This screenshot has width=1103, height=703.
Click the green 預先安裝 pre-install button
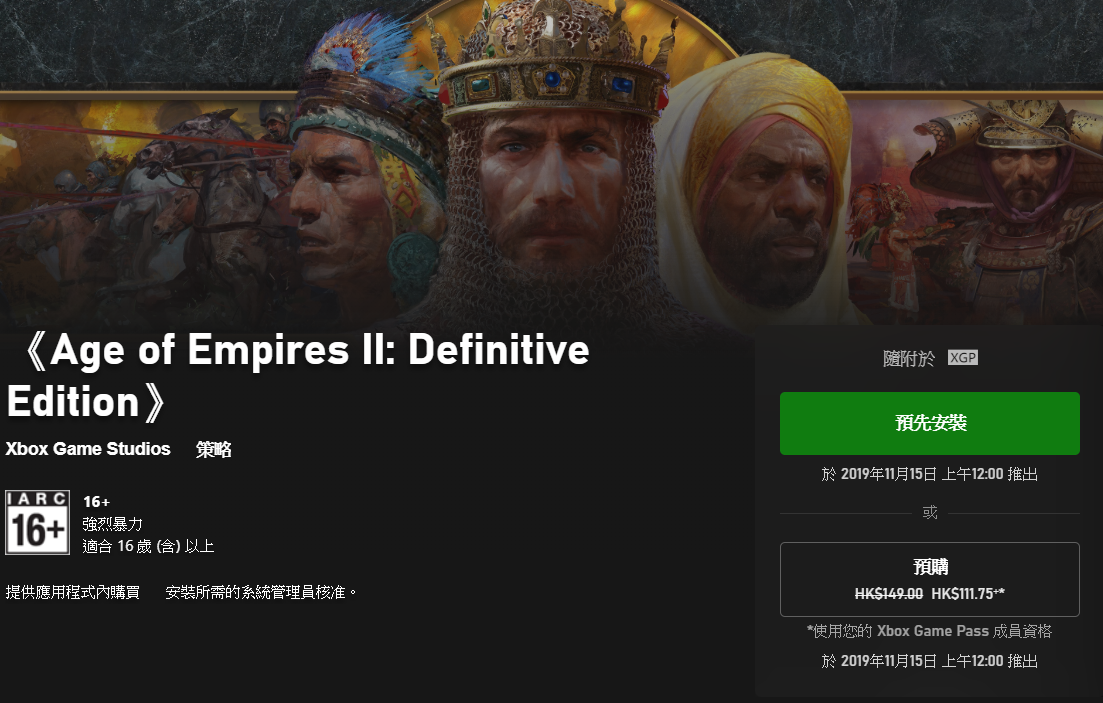(929, 423)
